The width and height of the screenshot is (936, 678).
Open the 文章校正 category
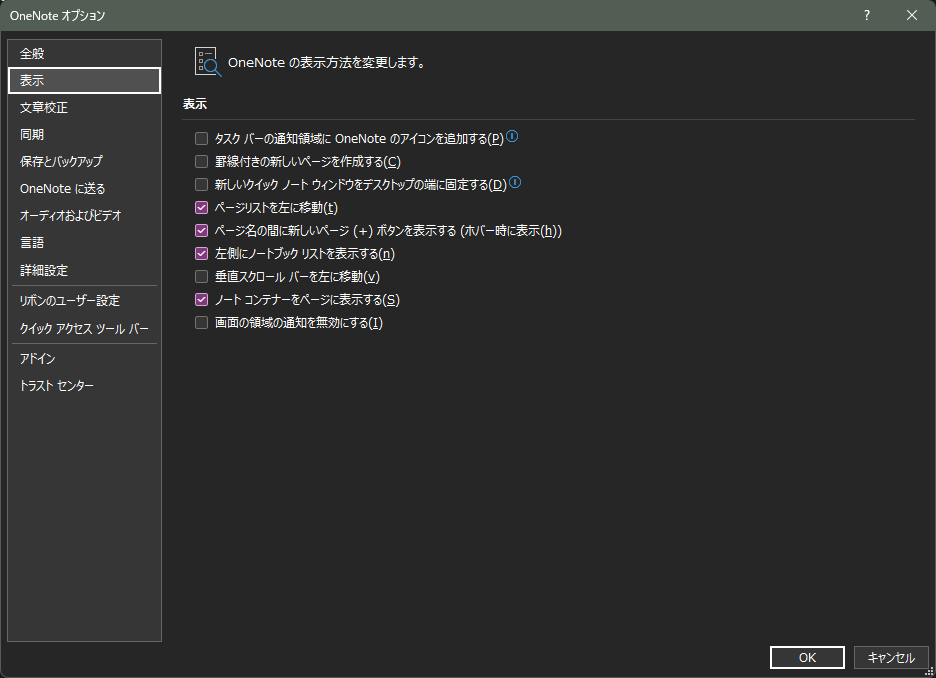84,107
